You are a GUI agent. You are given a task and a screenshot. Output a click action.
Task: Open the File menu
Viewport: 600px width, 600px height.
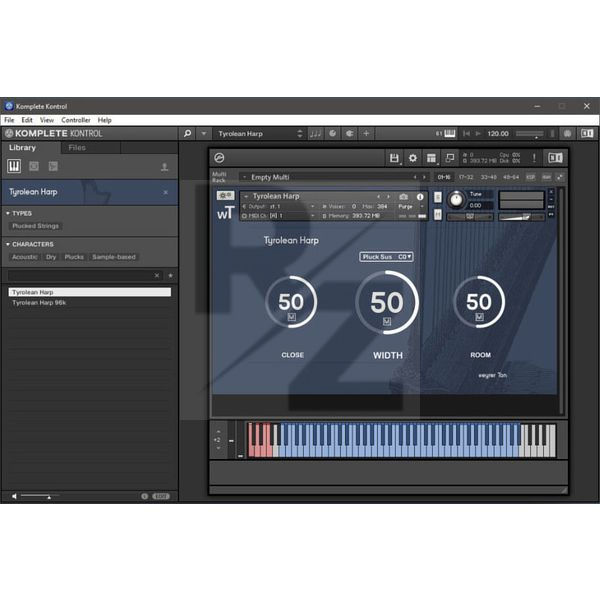(x=9, y=120)
